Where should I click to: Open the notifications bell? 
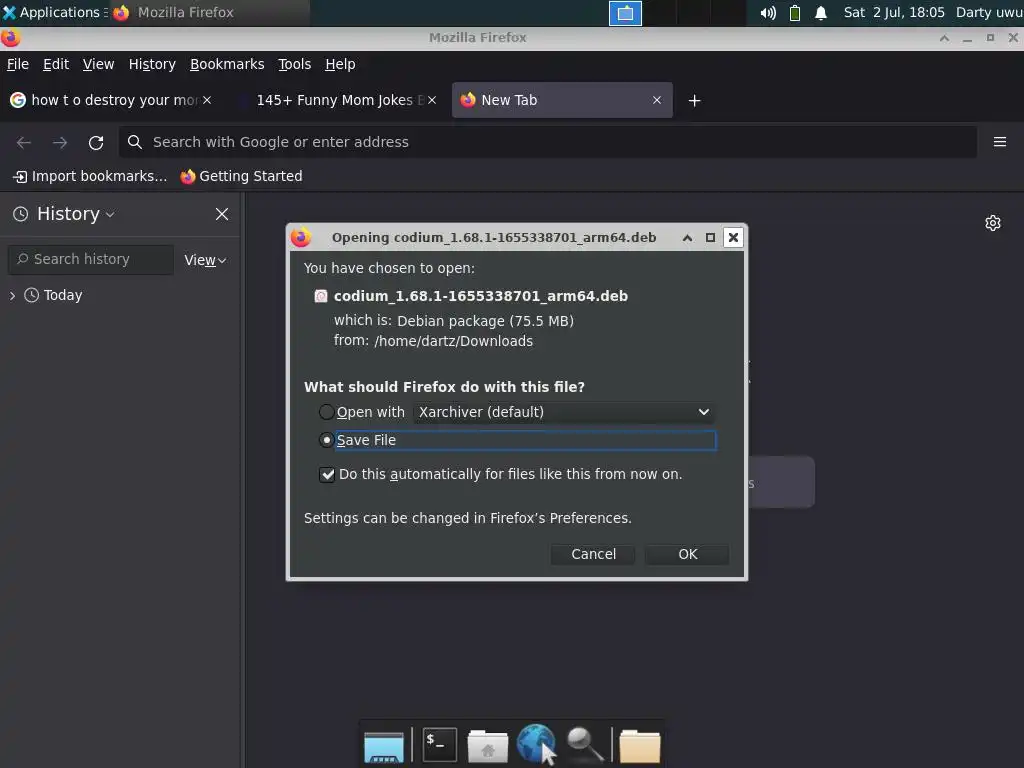tap(821, 12)
